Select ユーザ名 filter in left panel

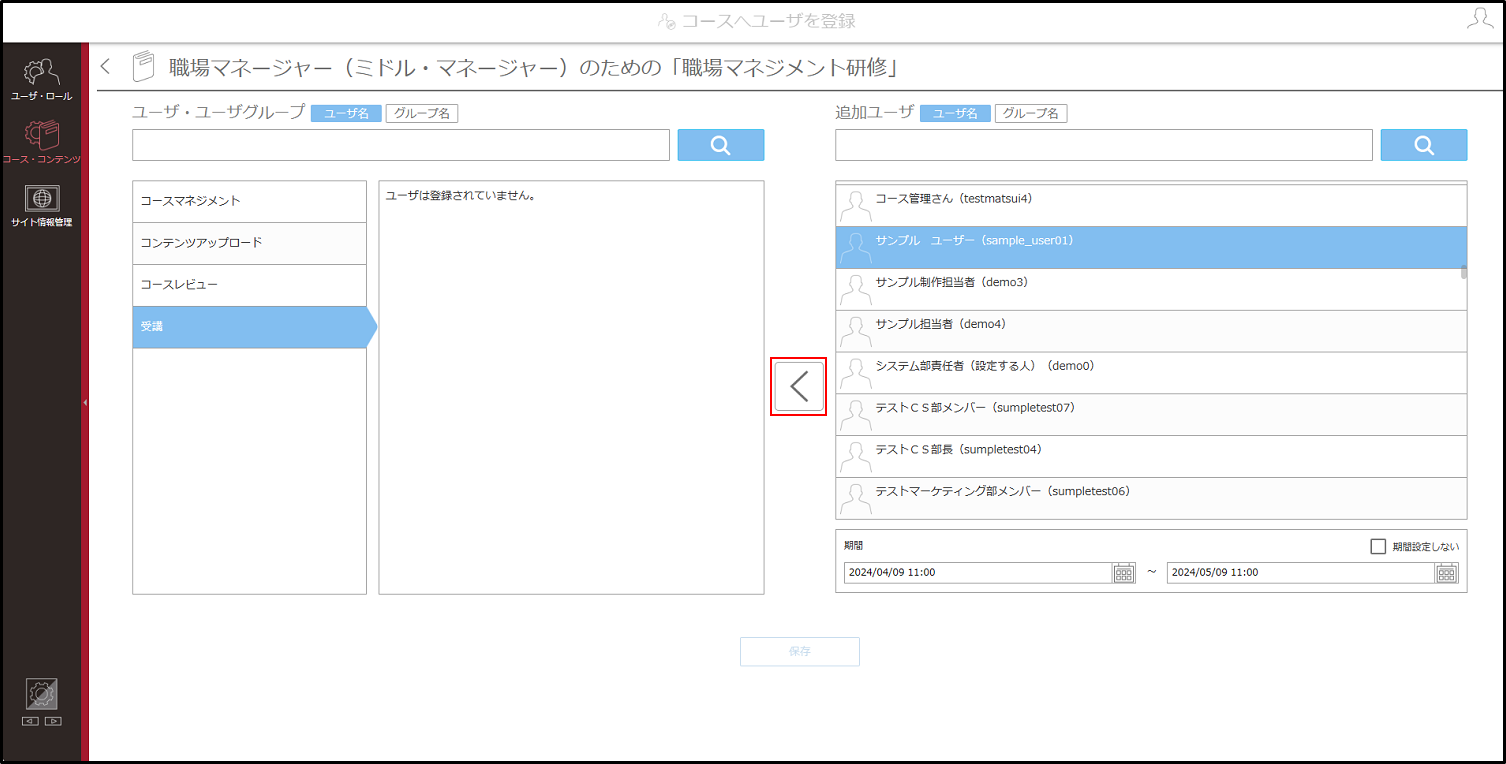[x=346, y=114]
